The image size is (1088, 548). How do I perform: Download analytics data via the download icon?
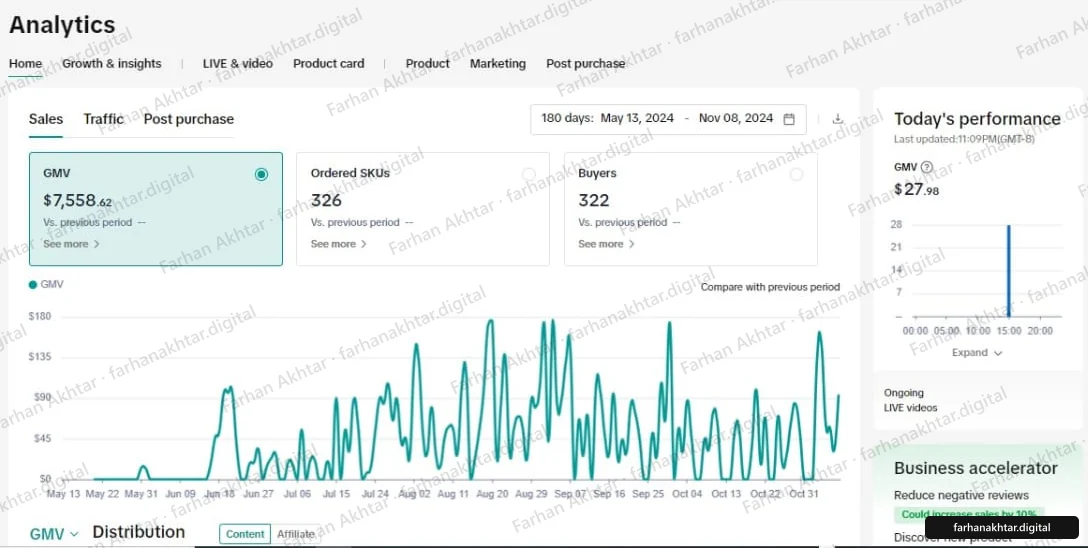tap(838, 119)
